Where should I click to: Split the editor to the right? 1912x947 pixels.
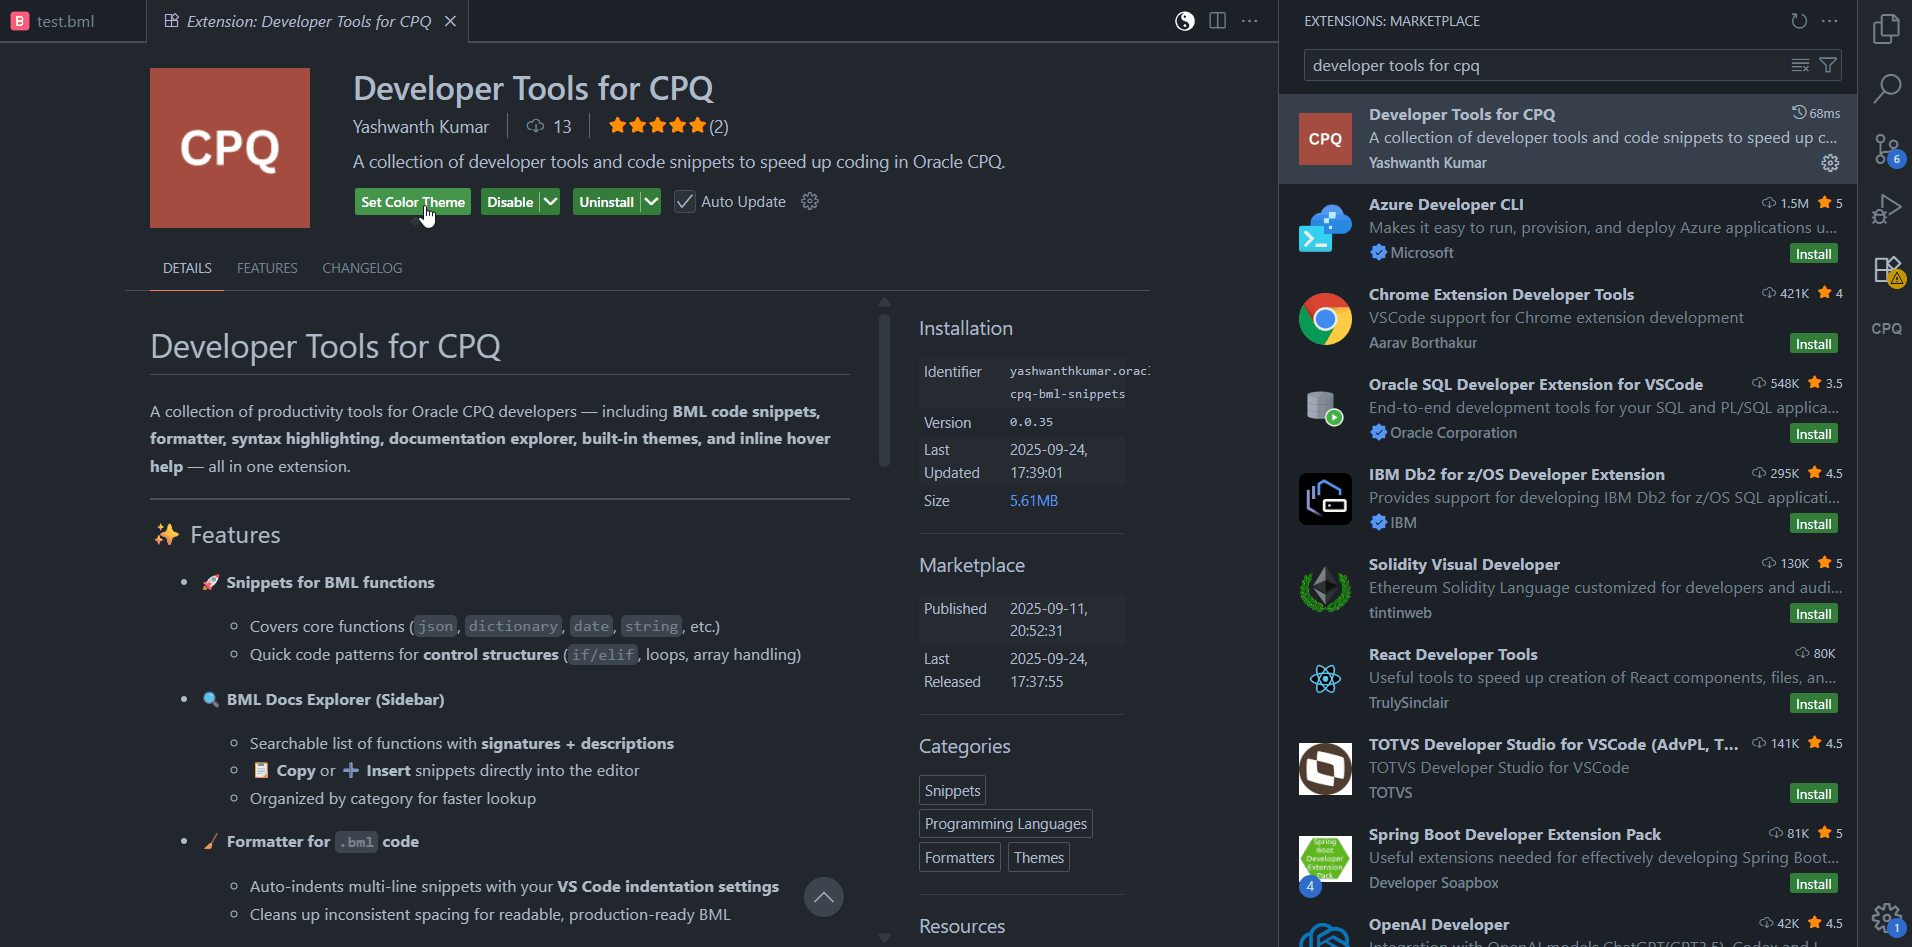[1217, 21]
